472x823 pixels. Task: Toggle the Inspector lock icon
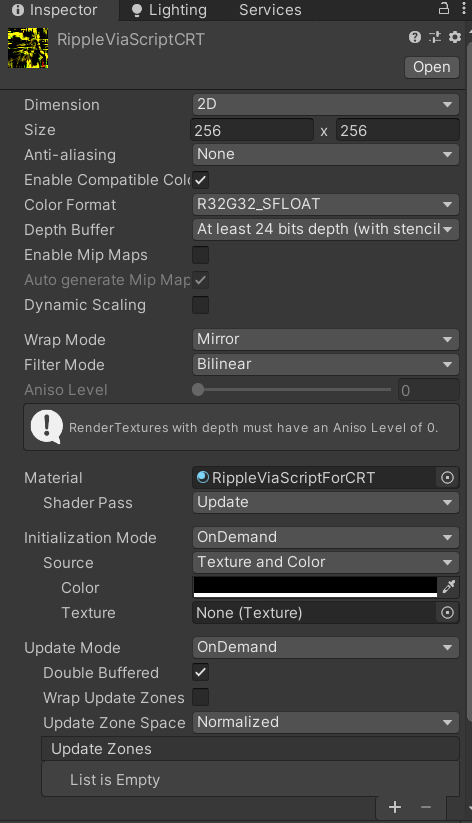444,8
